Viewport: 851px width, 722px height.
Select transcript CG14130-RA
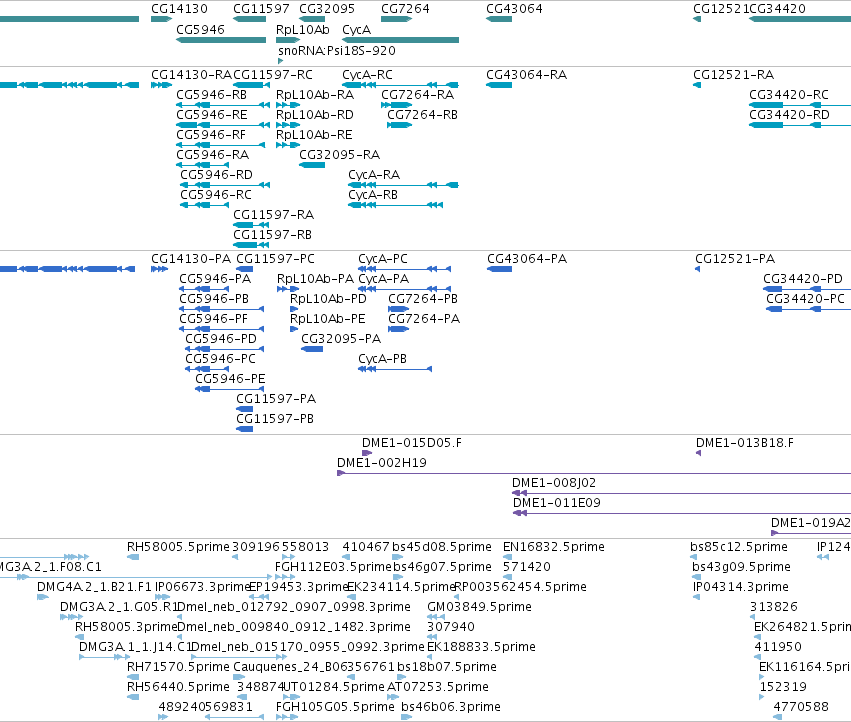coord(192,74)
